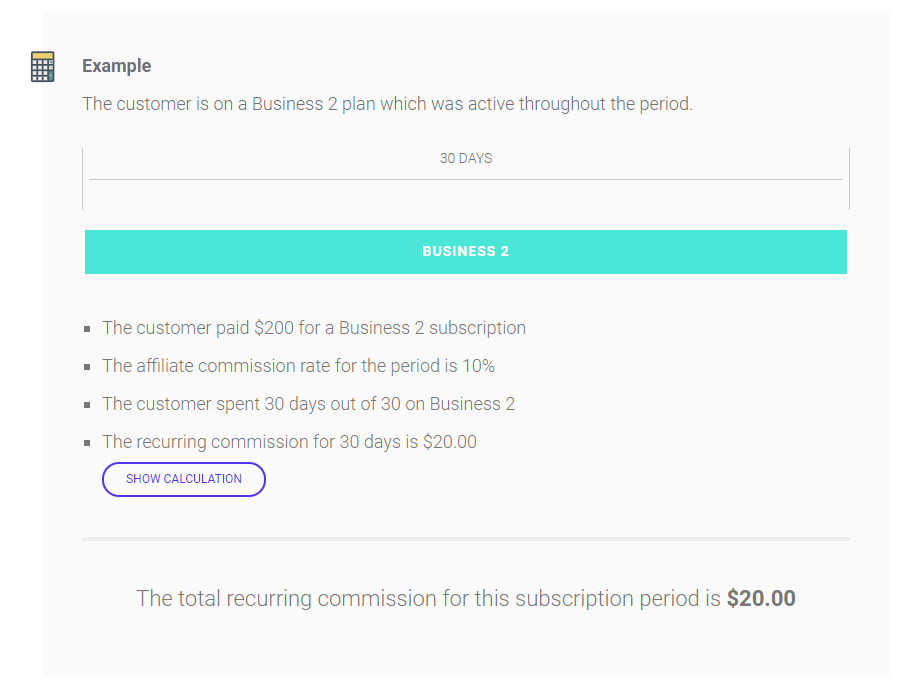Click the right vertical marker of the timeline
Viewport: 908px width, 689px height.
coord(849,179)
